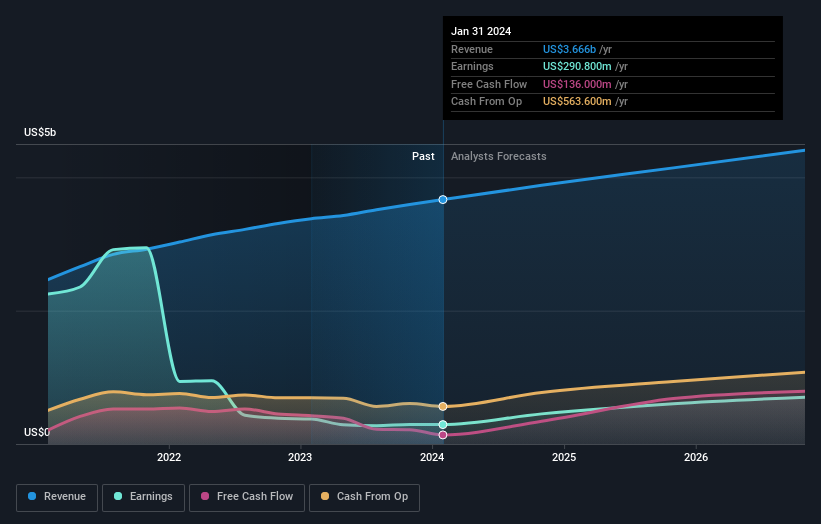The image size is (821, 524).
Task: Toggle the Revenue legend button
Action: click(x=57, y=497)
